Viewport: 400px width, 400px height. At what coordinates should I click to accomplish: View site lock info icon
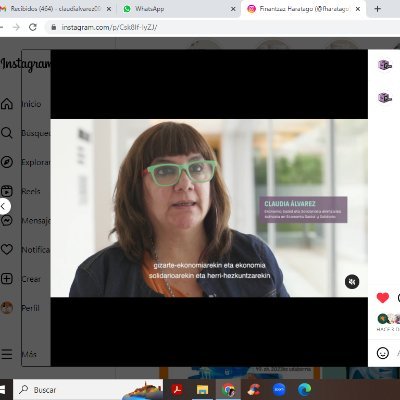tap(53, 27)
